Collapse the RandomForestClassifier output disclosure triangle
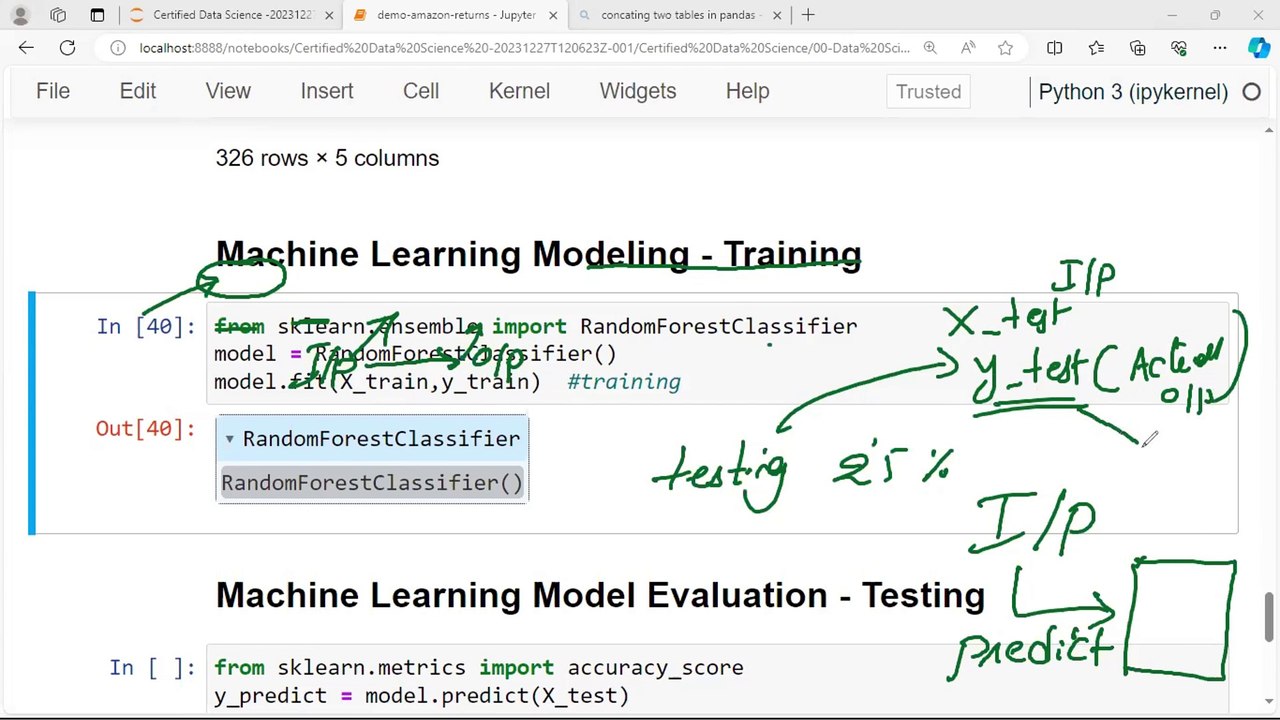Screen dimensions: 1280x720 click(x=230, y=439)
